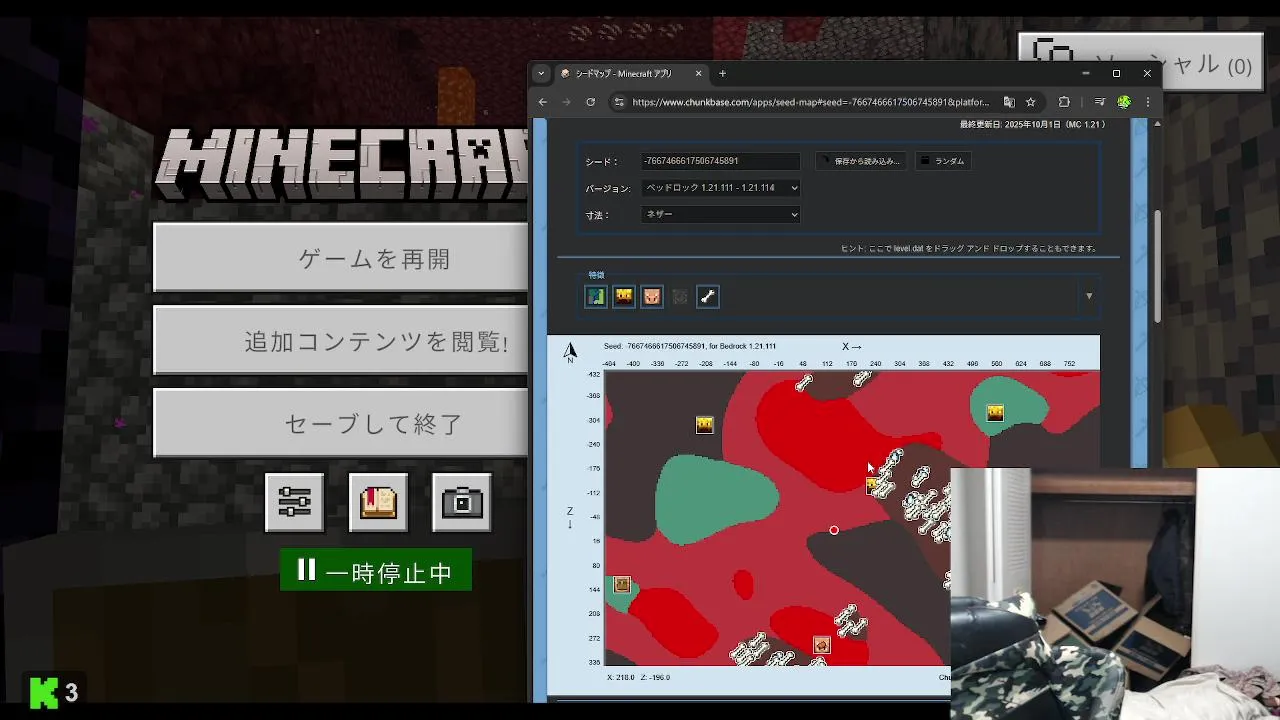Open the media control icon in toolbar
This screenshot has height=720, width=1280.
[x=1100, y=102]
